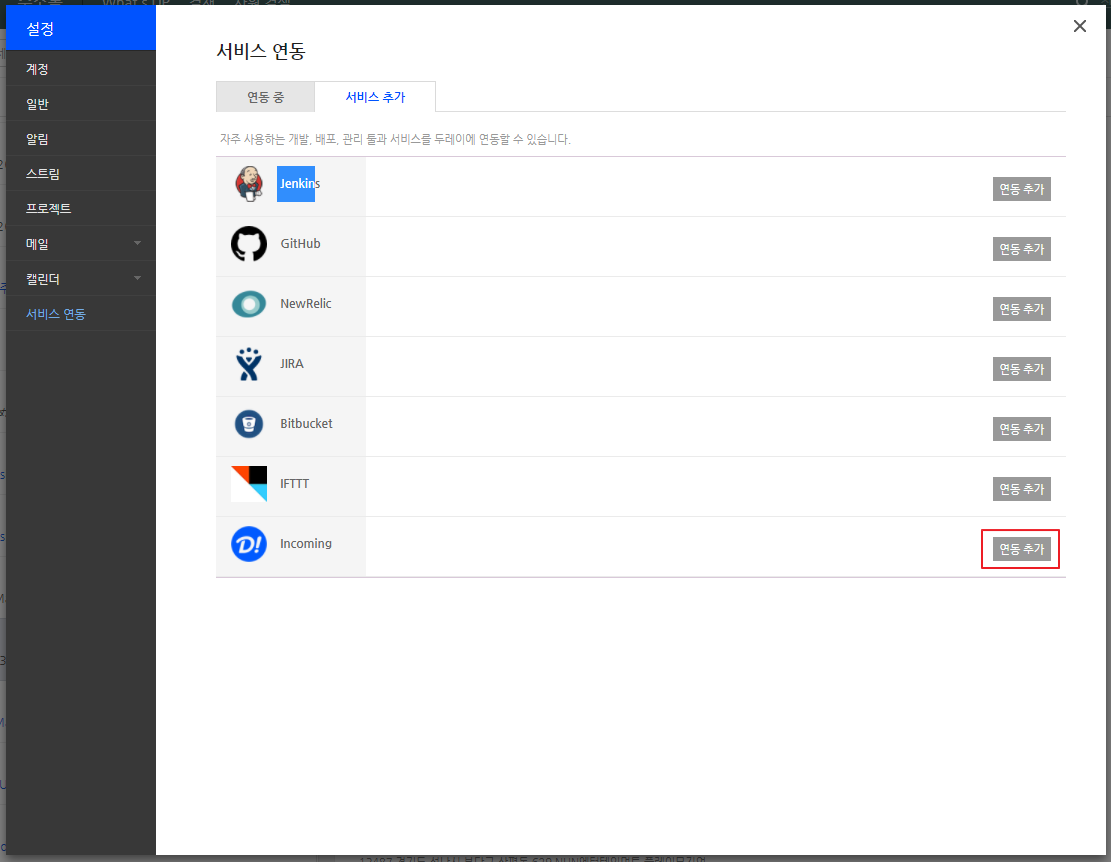Select 서비스 연동 in sidebar
The image size is (1111, 862).
(x=81, y=314)
